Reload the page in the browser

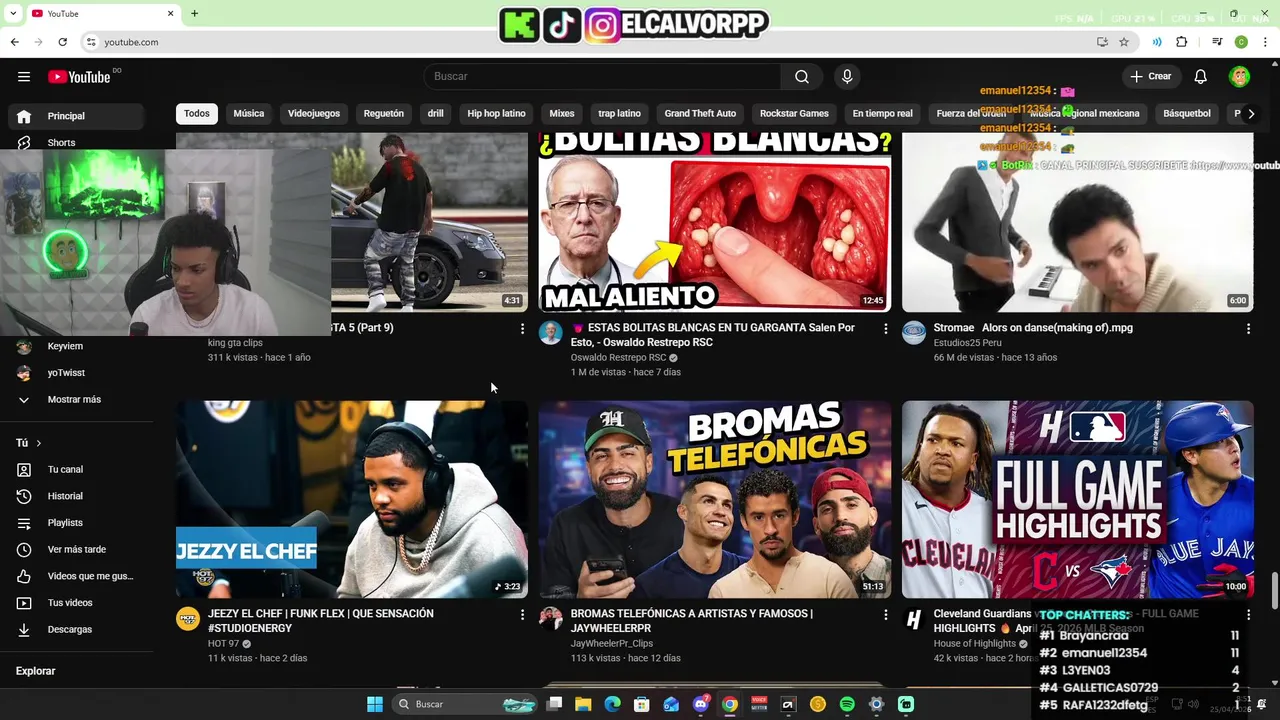click(x=62, y=42)
